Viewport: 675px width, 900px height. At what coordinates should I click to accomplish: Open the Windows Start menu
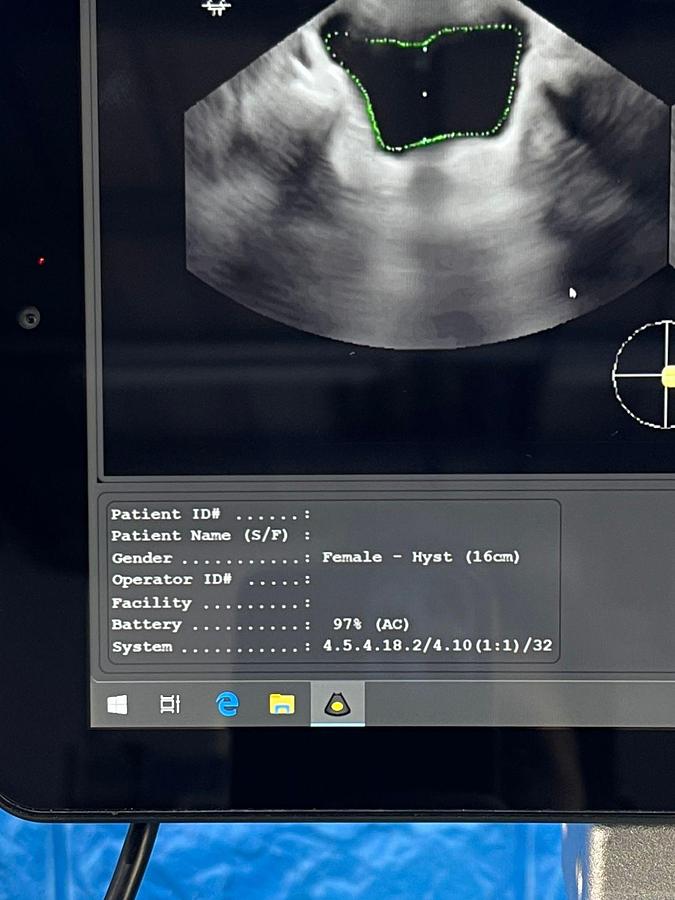click(118, 704)
